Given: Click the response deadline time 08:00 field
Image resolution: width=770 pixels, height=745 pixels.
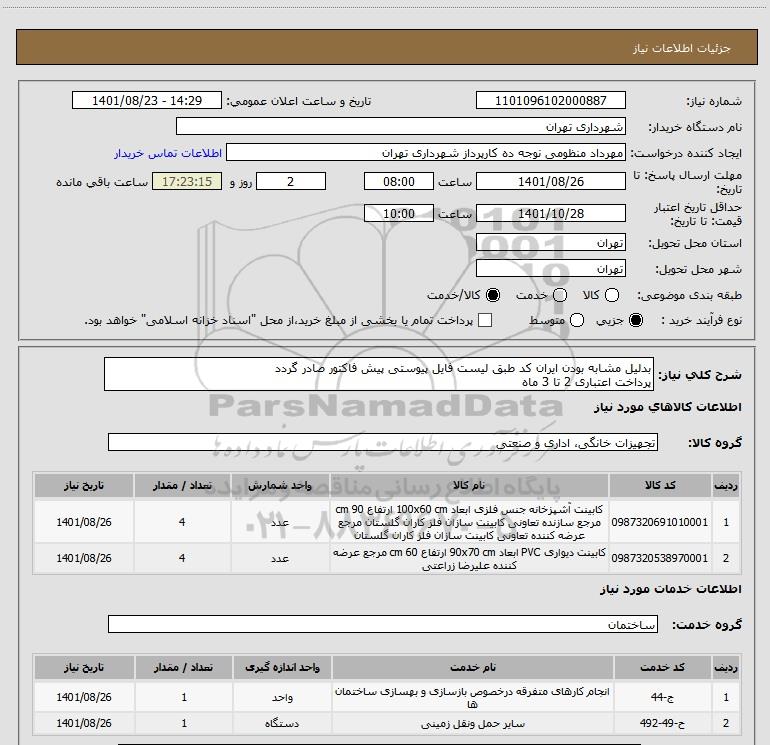Looking at the screenshot, I should 399,181.
